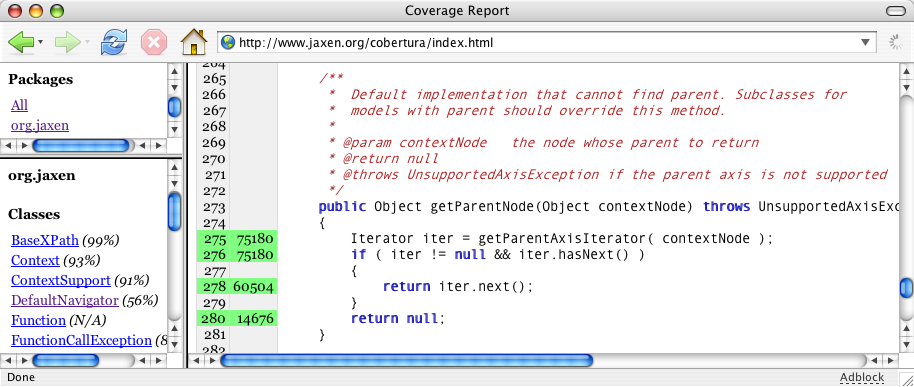Click the Forward arrow button
This screenshot has width=914, height=387.
point(67,43)
